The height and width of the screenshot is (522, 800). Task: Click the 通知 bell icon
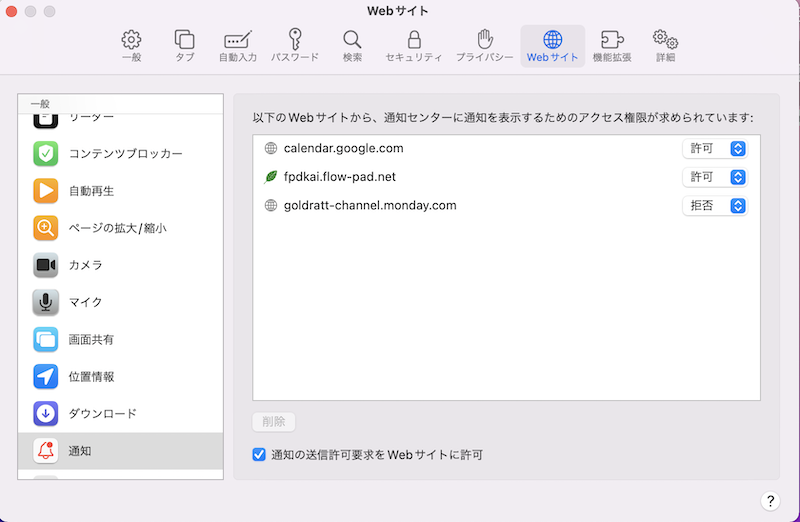tap(45, 451)
